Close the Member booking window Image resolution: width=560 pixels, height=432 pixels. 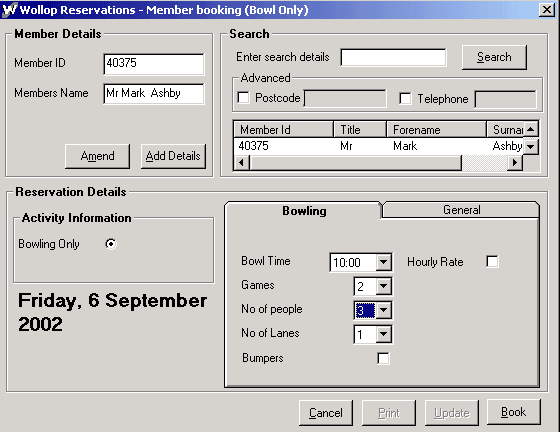point(547,10)
